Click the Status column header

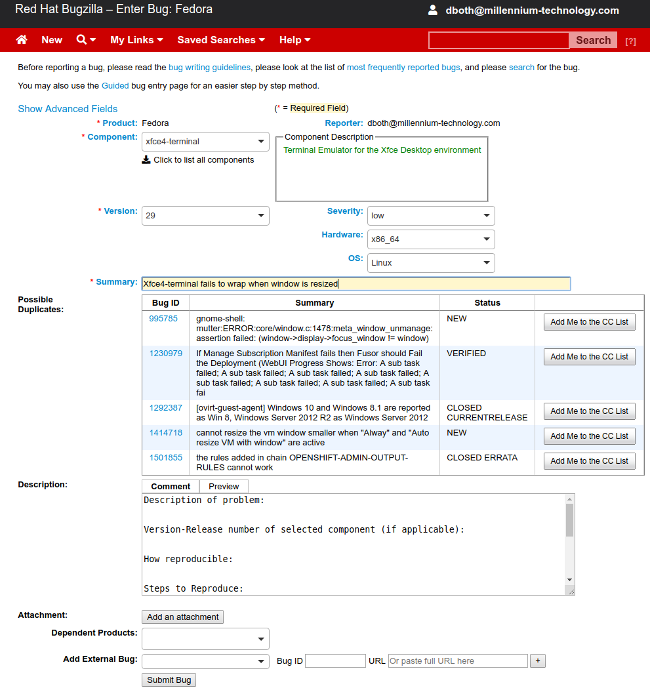487,303
